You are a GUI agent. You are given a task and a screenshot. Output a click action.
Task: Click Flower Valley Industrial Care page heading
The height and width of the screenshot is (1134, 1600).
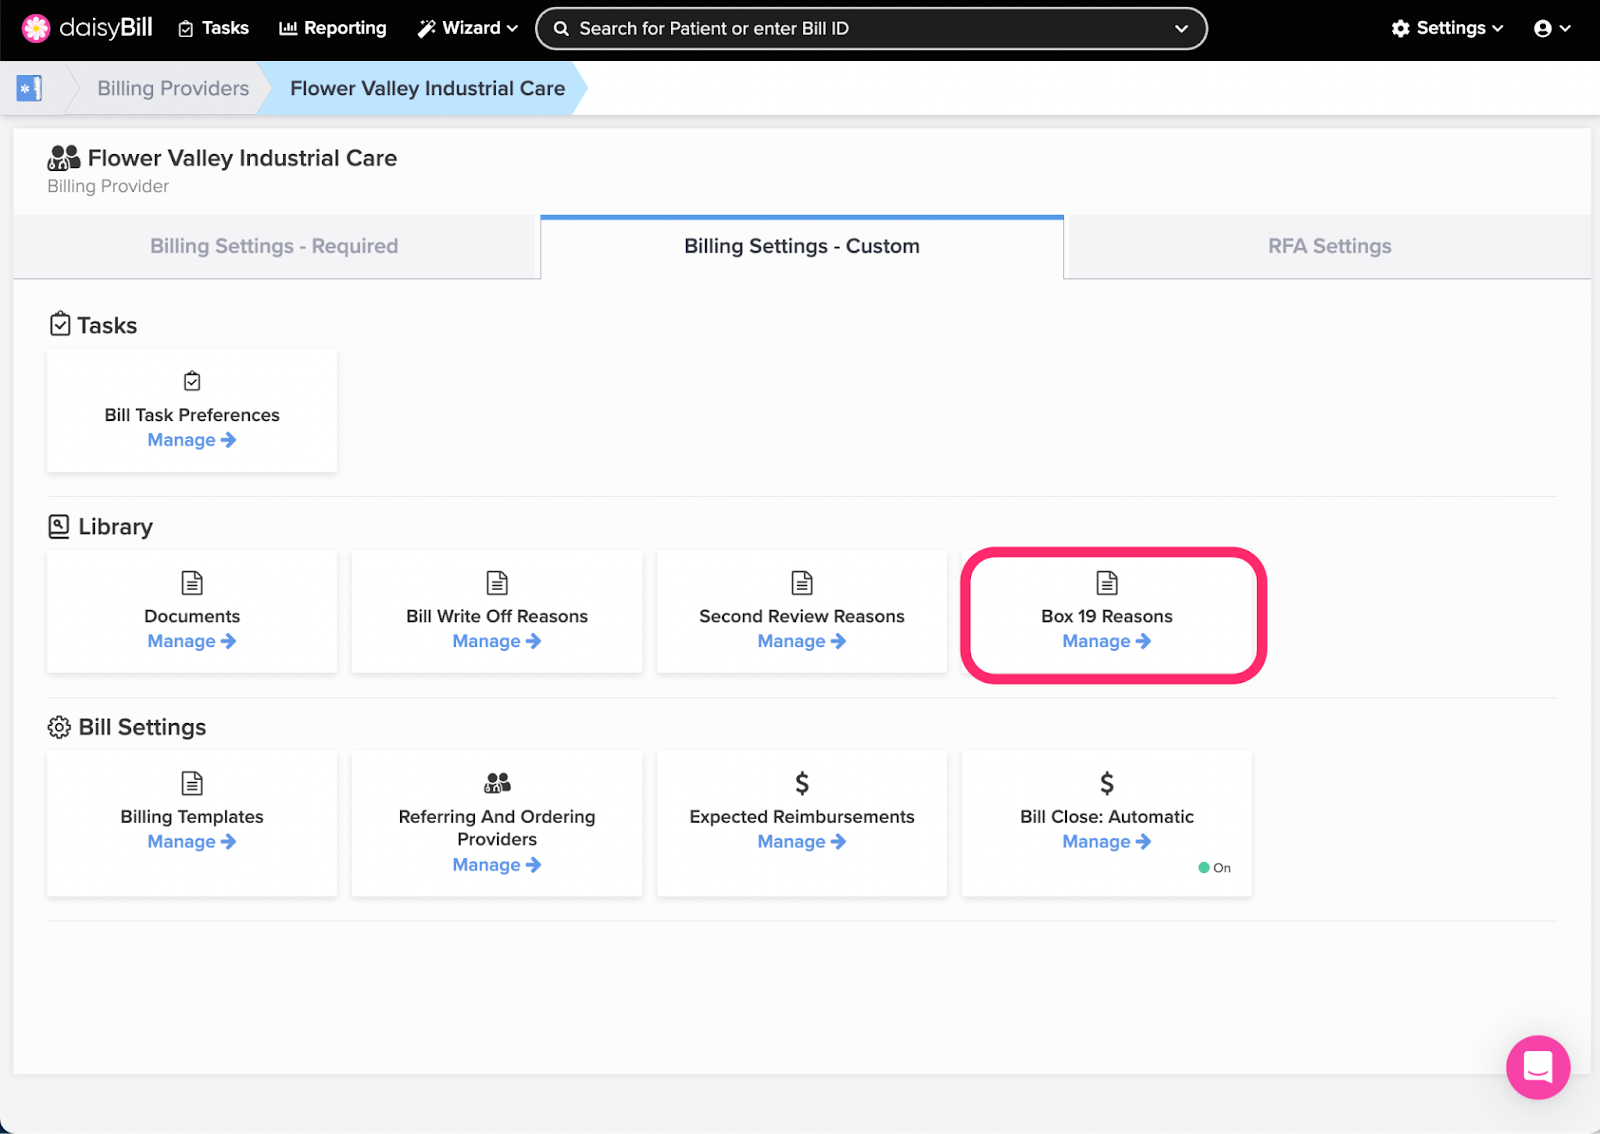242,158
